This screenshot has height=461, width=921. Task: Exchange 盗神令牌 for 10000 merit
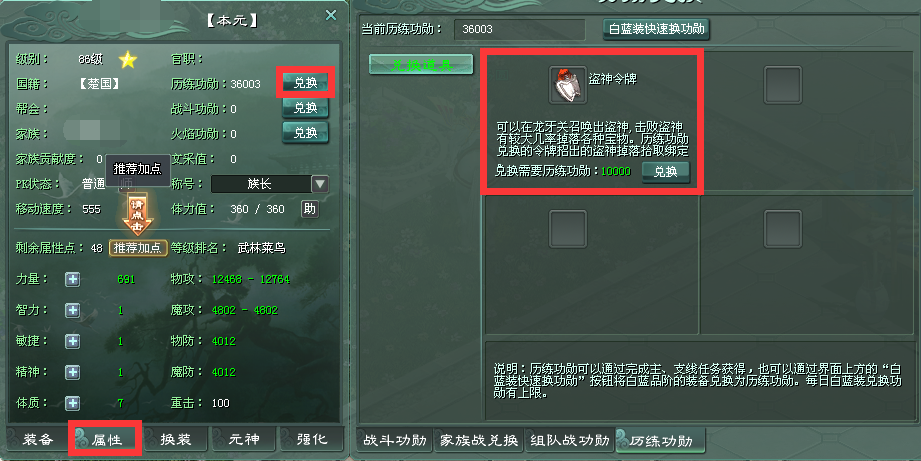click(665, 171)
